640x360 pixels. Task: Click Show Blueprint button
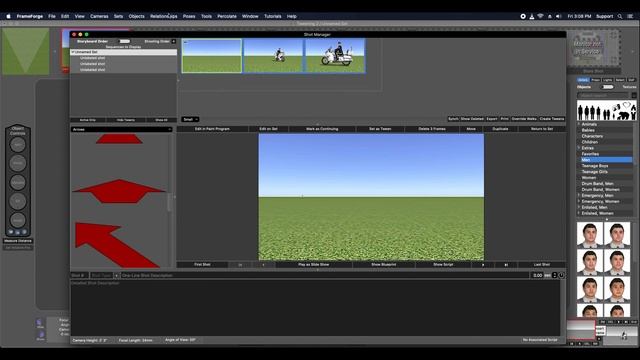(383, 264)
